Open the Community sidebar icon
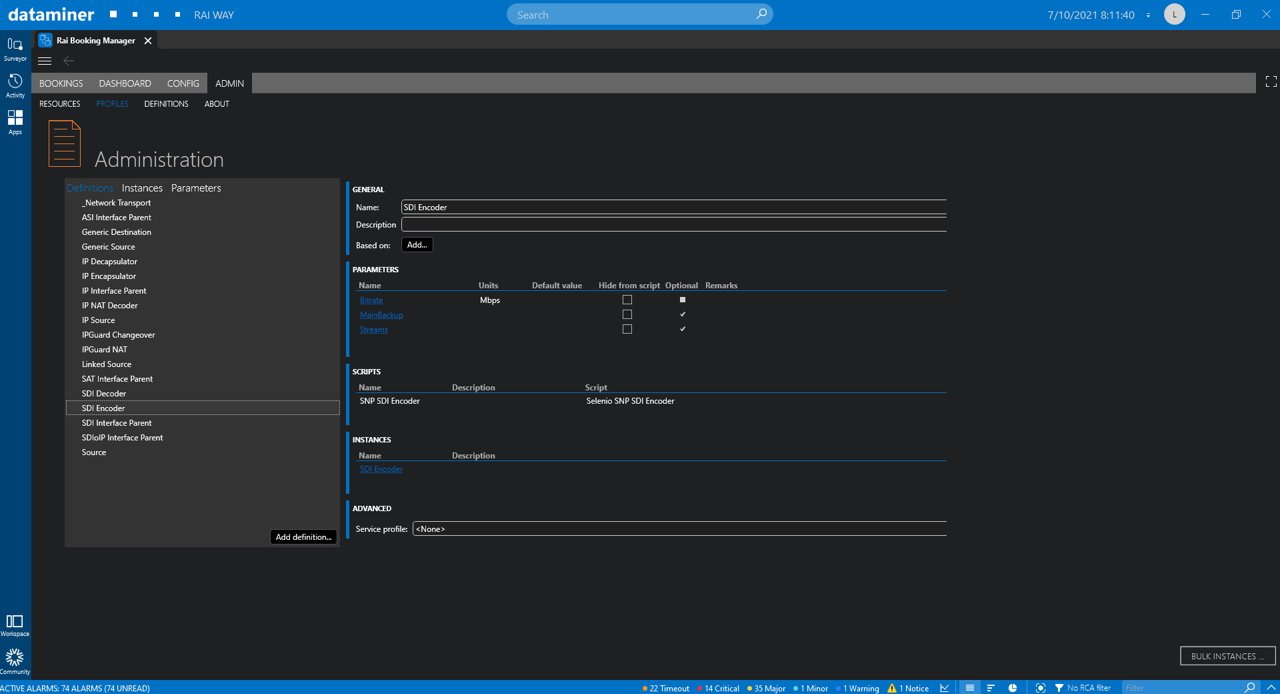1280x694 pixels. [x=15, y=661]
